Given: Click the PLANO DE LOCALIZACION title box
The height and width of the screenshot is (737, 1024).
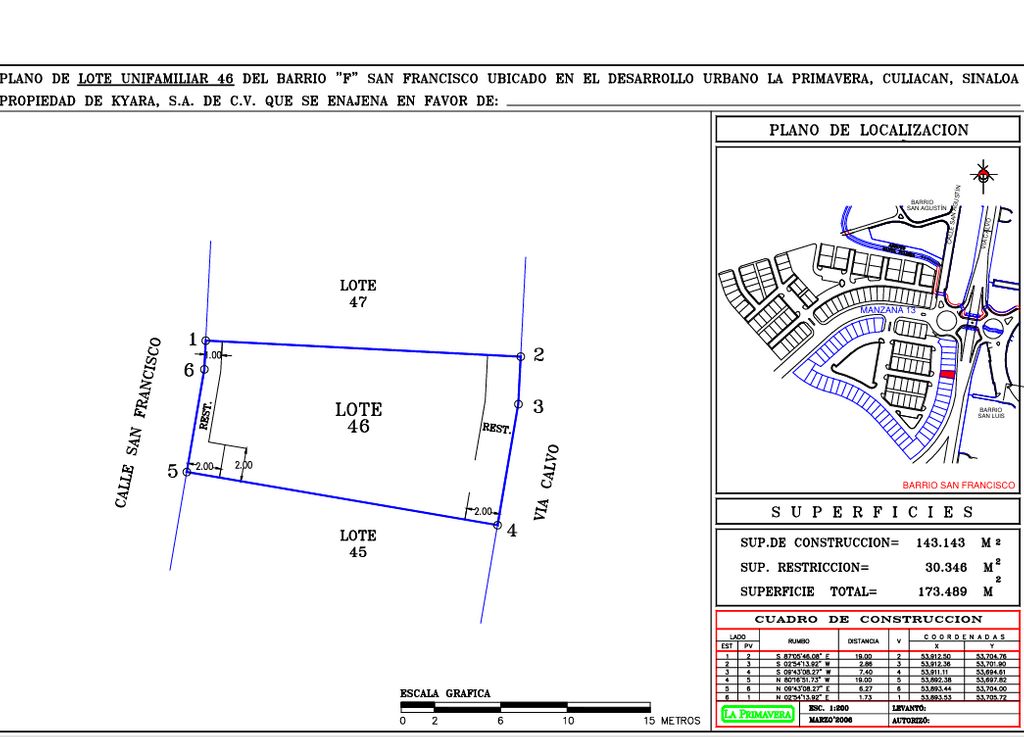Looking at the screenshot, I should coord(868,130).
